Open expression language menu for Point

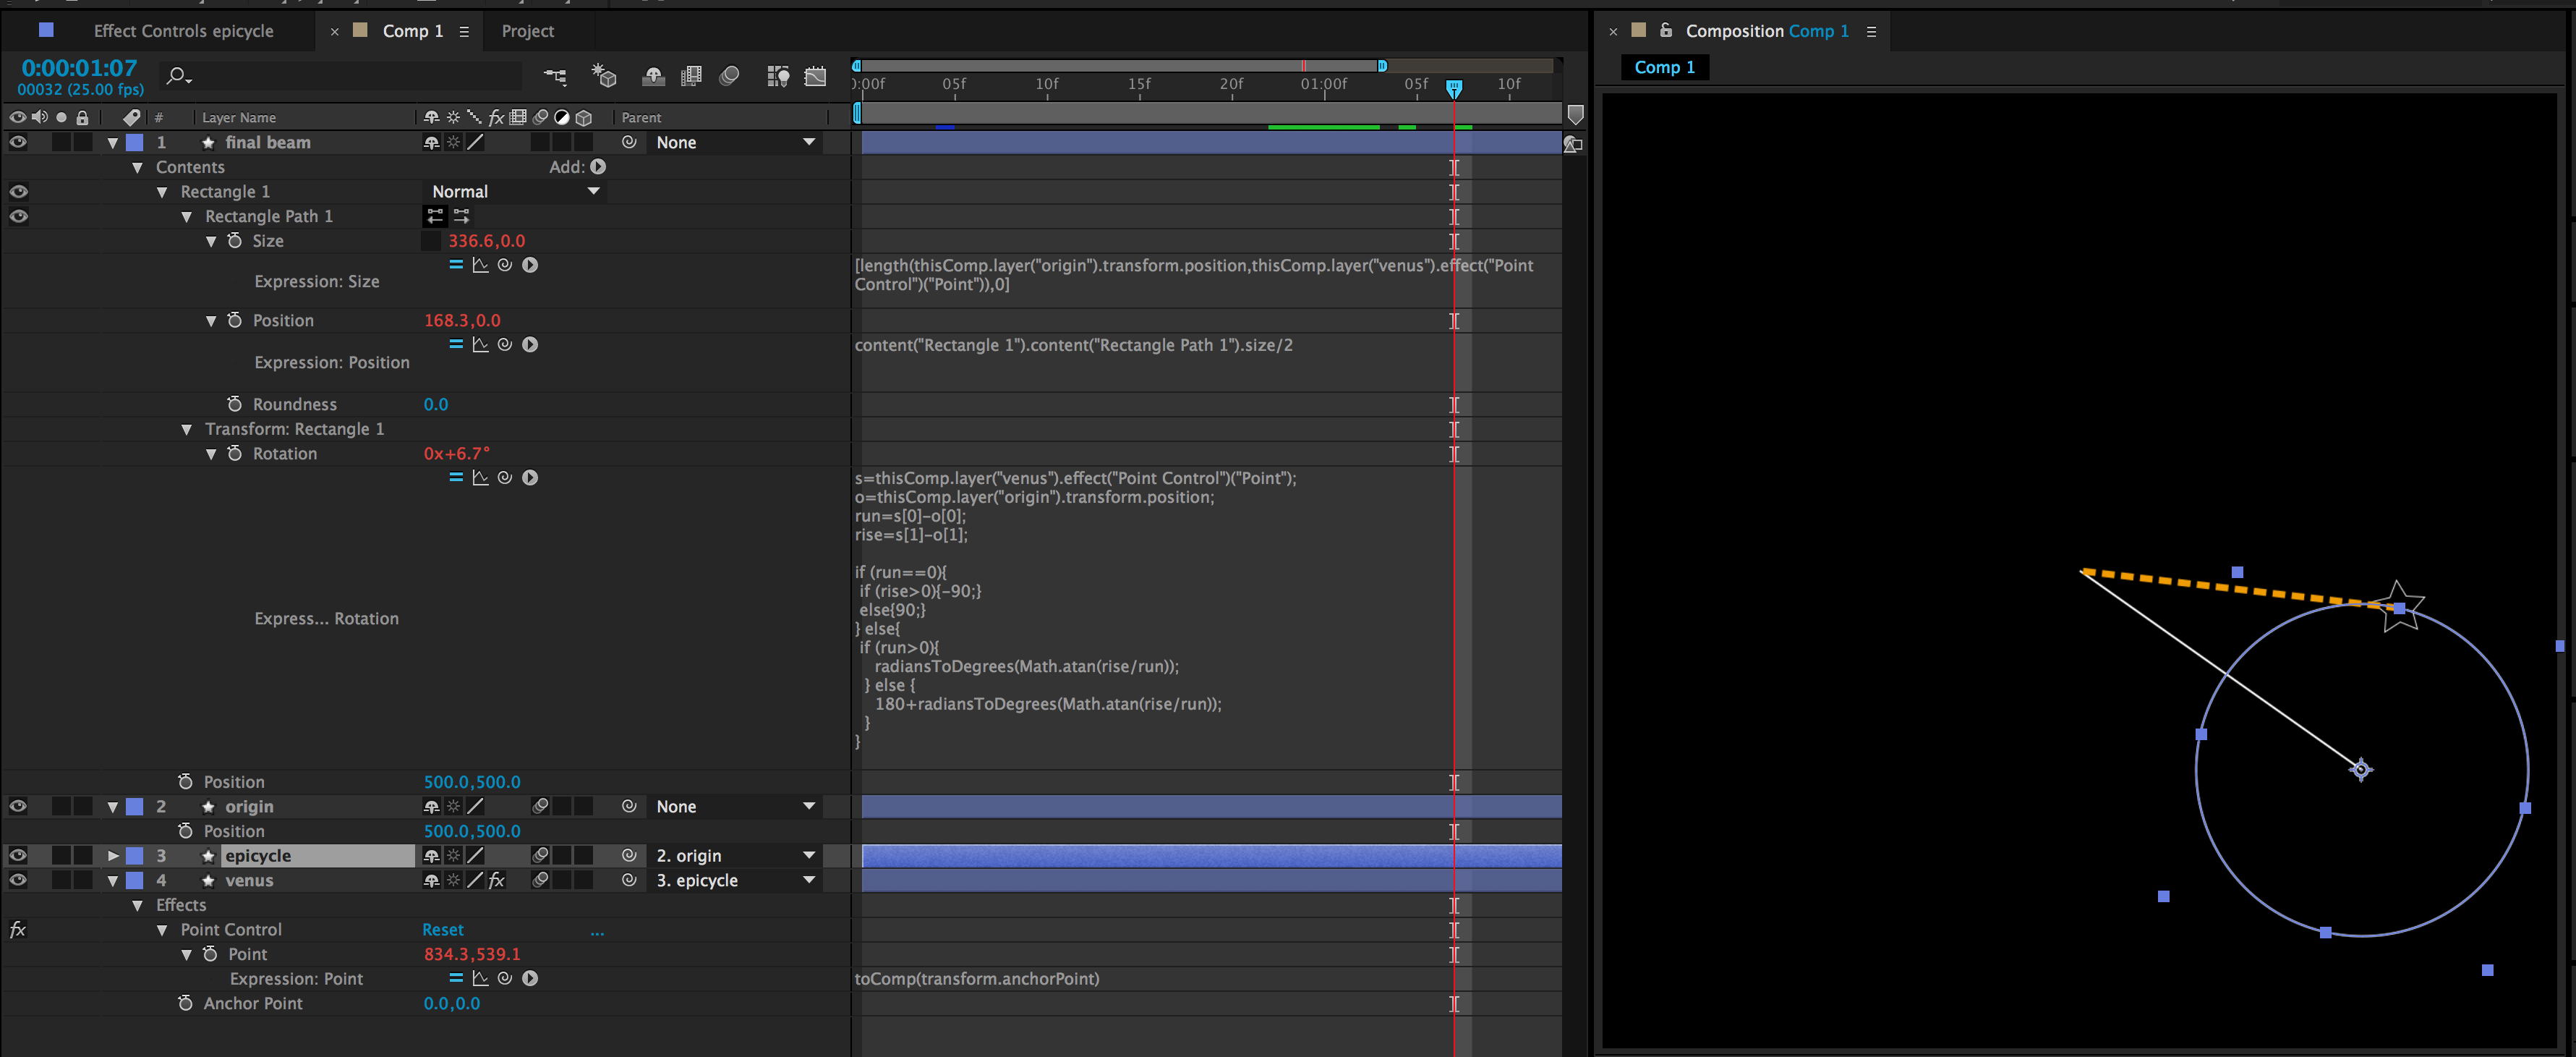tap(530, 979)
